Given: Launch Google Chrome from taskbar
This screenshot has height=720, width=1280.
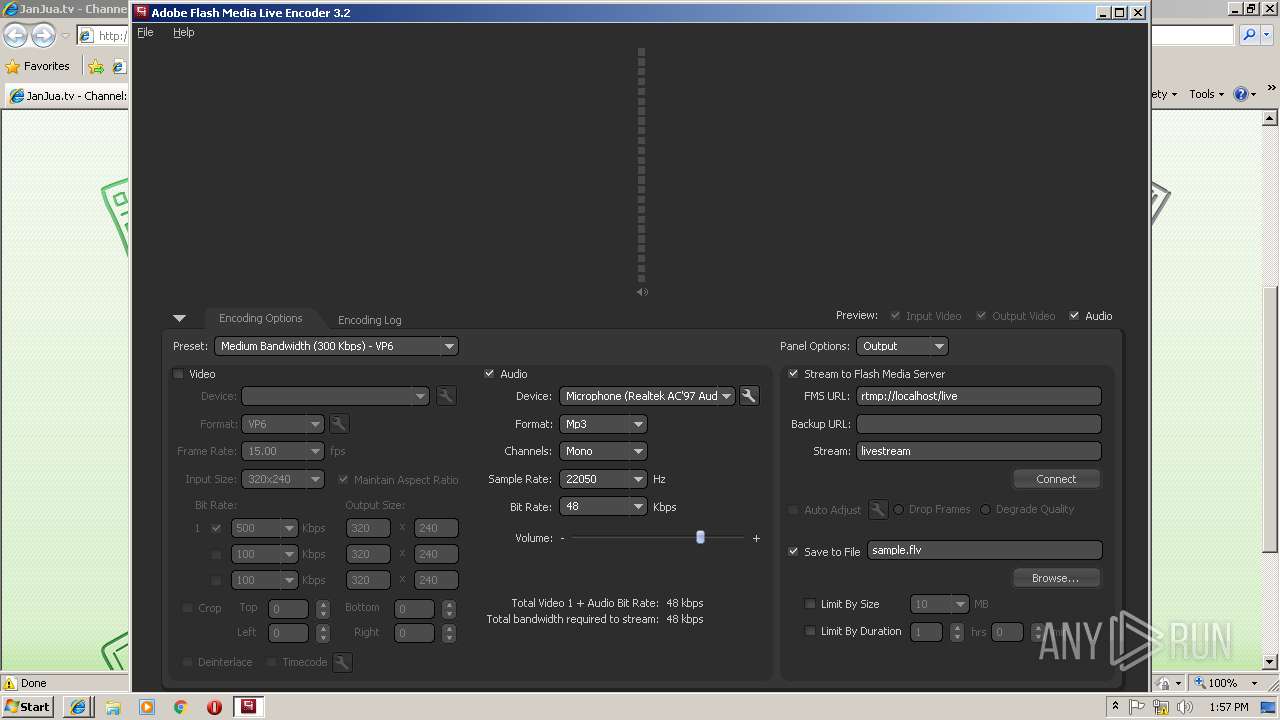Looking at the screenshot, I should coord(181,707).
